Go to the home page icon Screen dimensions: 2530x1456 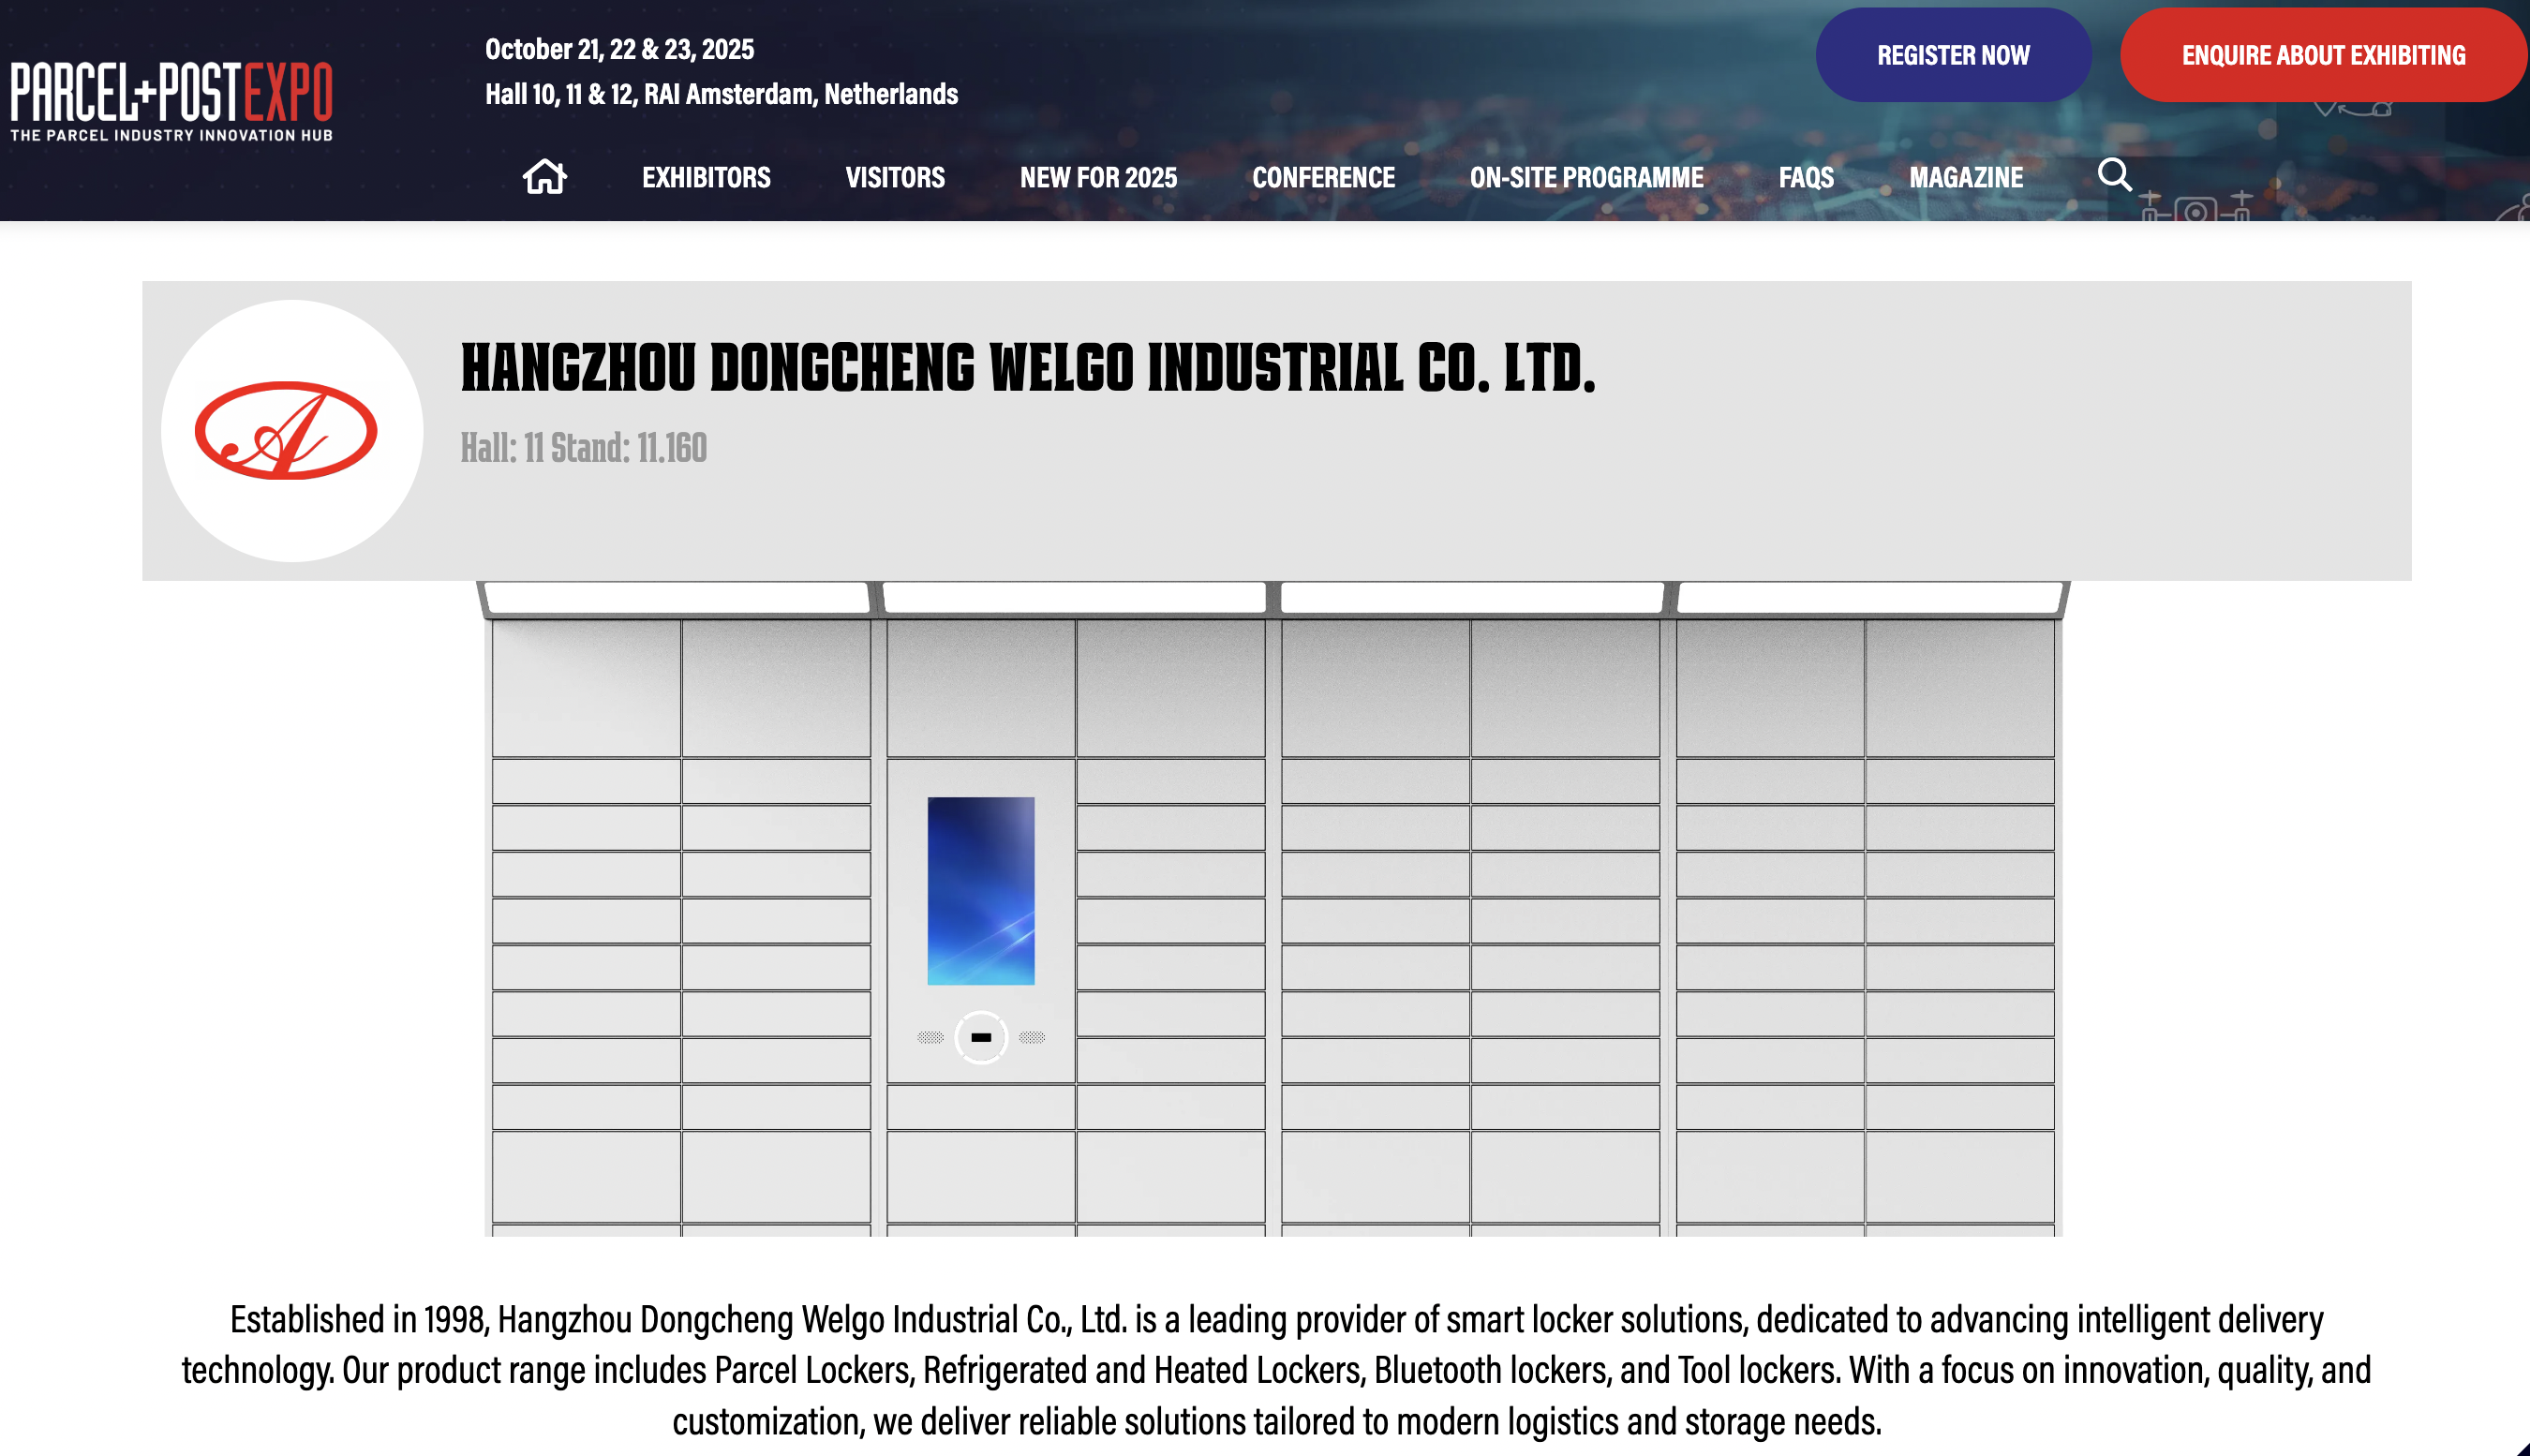(544, 177)
